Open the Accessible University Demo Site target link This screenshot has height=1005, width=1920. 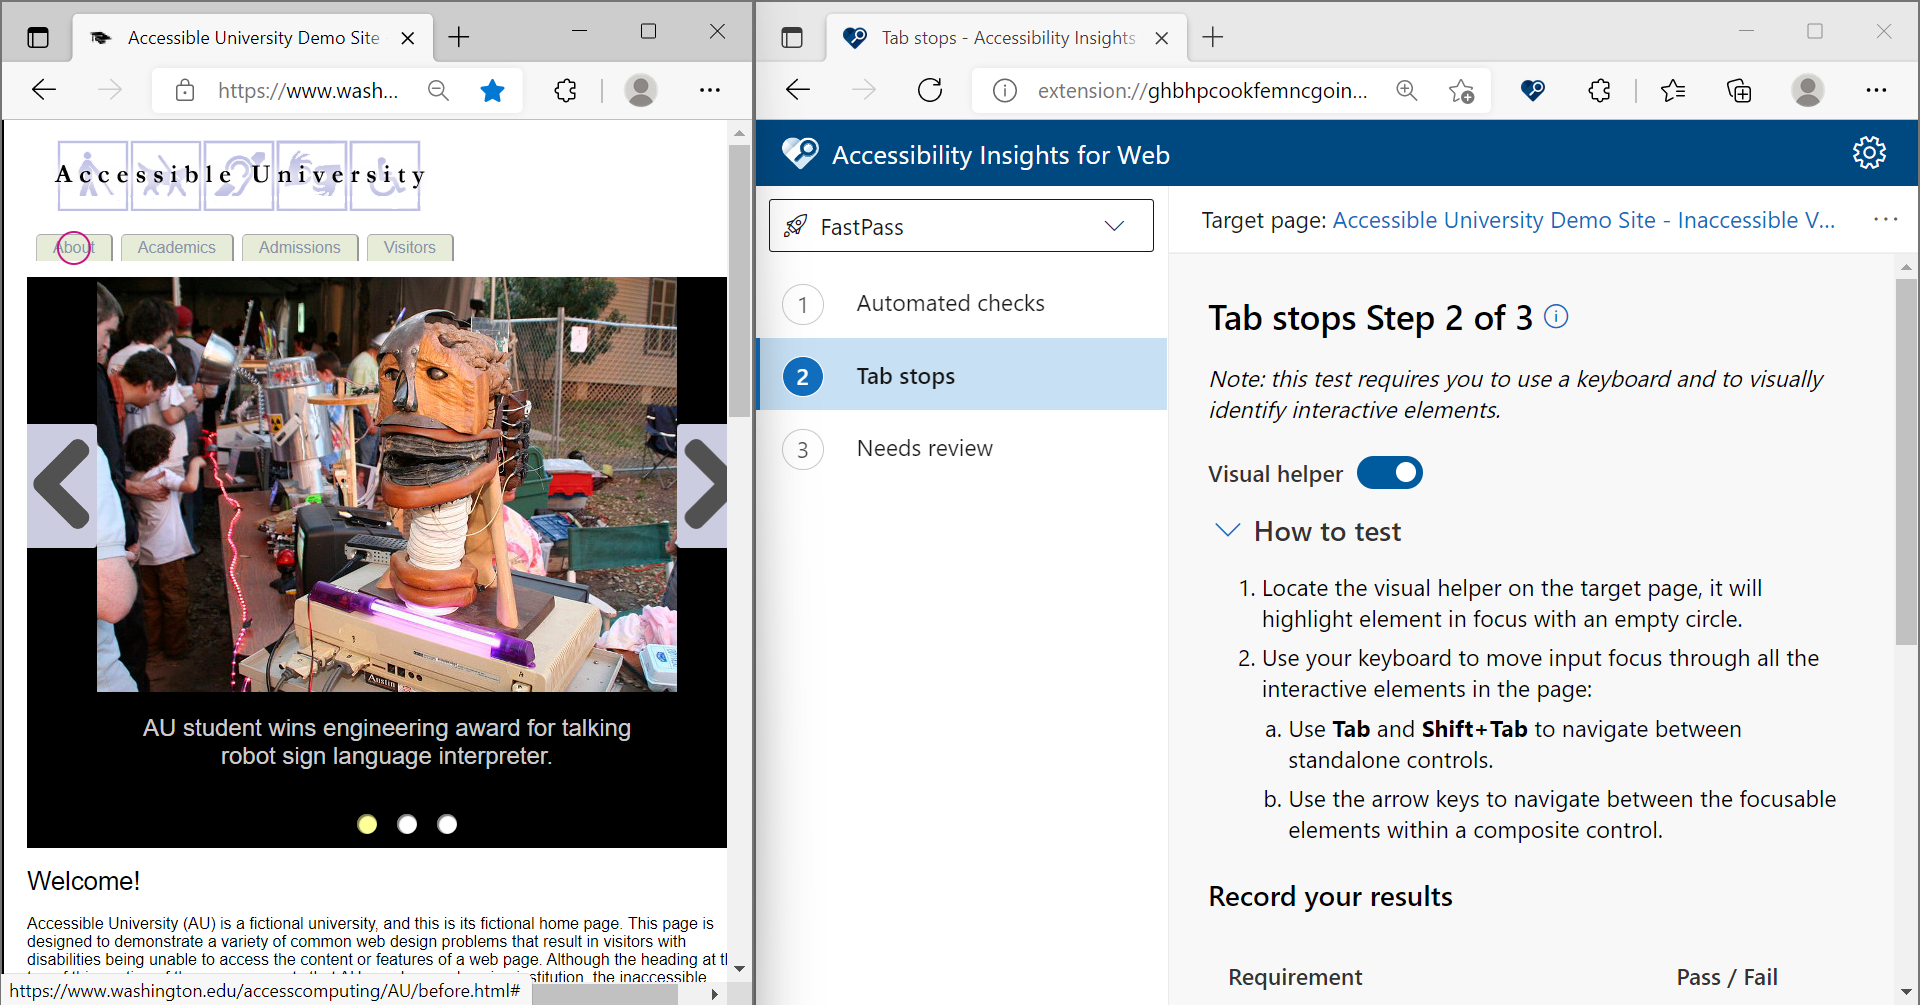(1583, 220)
